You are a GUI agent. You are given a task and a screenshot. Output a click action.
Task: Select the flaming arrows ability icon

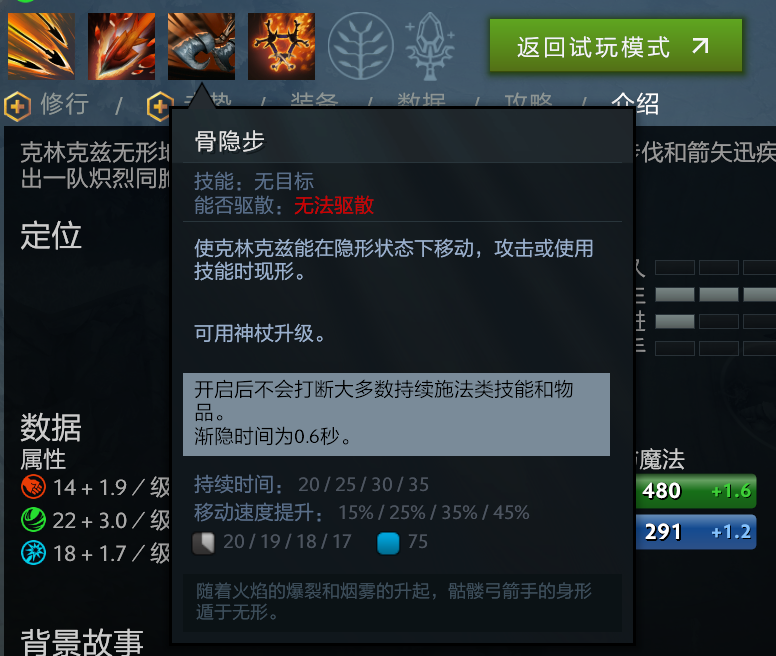[x=121, y=46]
